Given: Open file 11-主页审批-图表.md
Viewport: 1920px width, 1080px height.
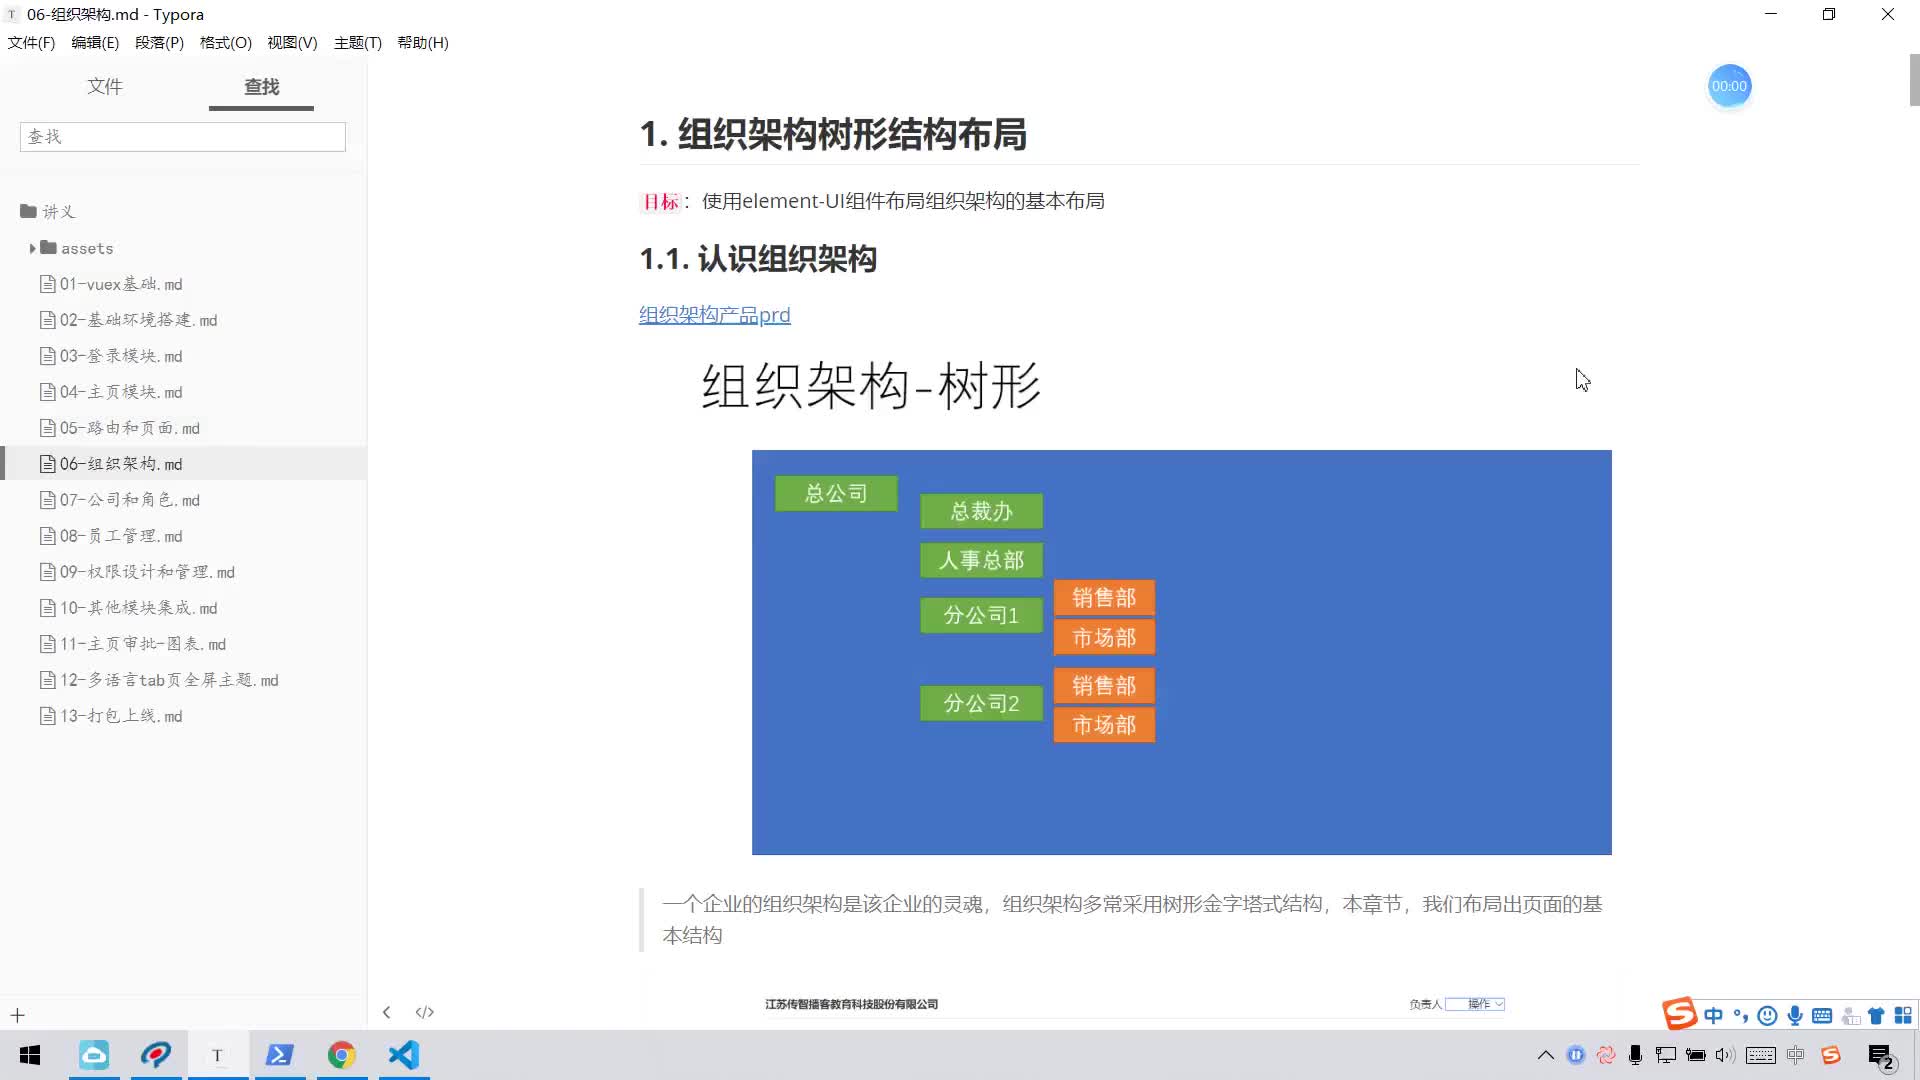Looking at the screenshot, I should pyautogui.click(x=133, y=644).
